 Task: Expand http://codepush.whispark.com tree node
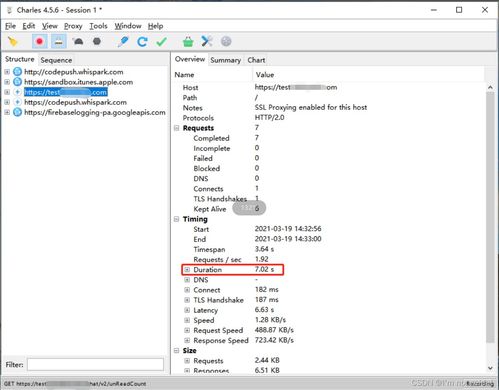click(7, 72)
